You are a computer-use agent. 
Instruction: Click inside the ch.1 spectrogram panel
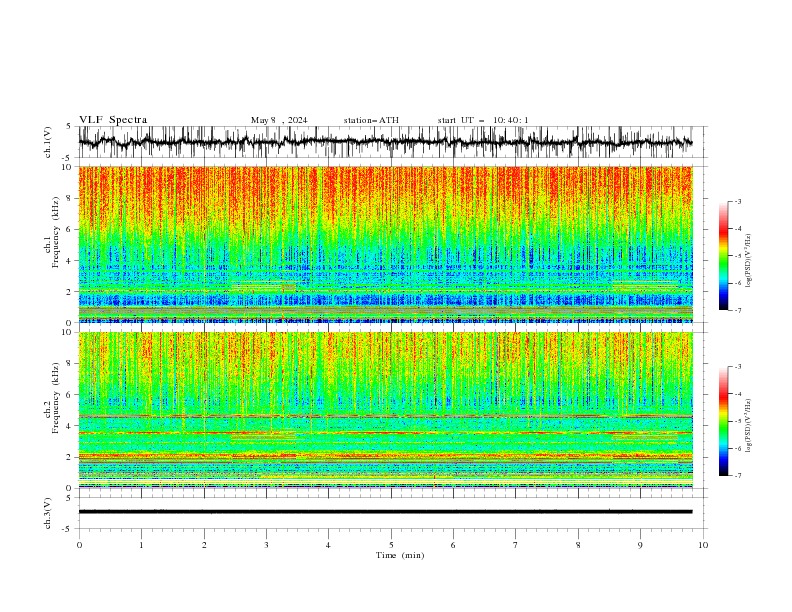point(385,244)
